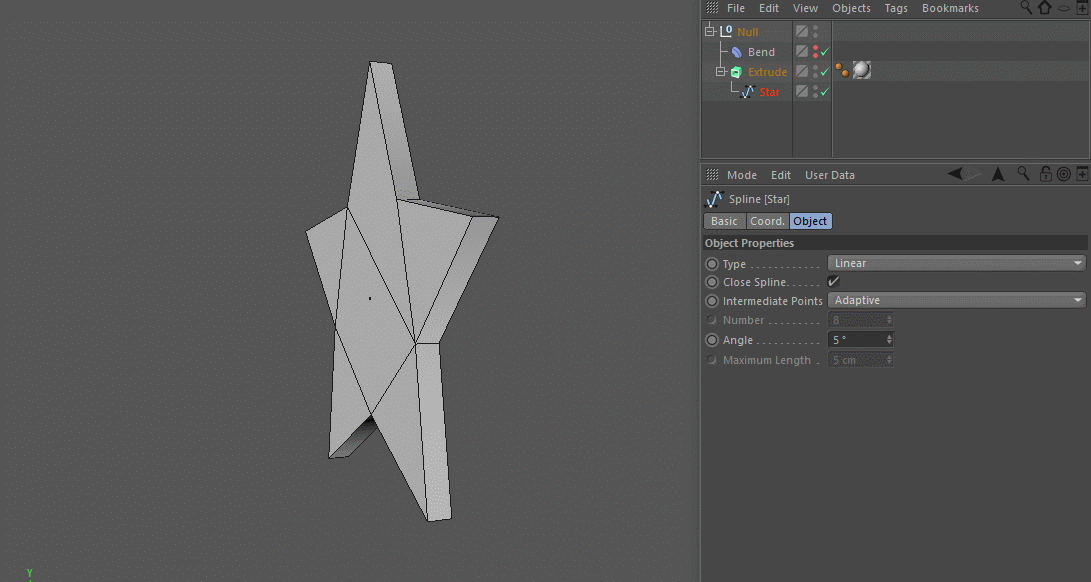1091x582 pixels.
Task: Switch to the Coord. tab
Action: click(767, 221)
